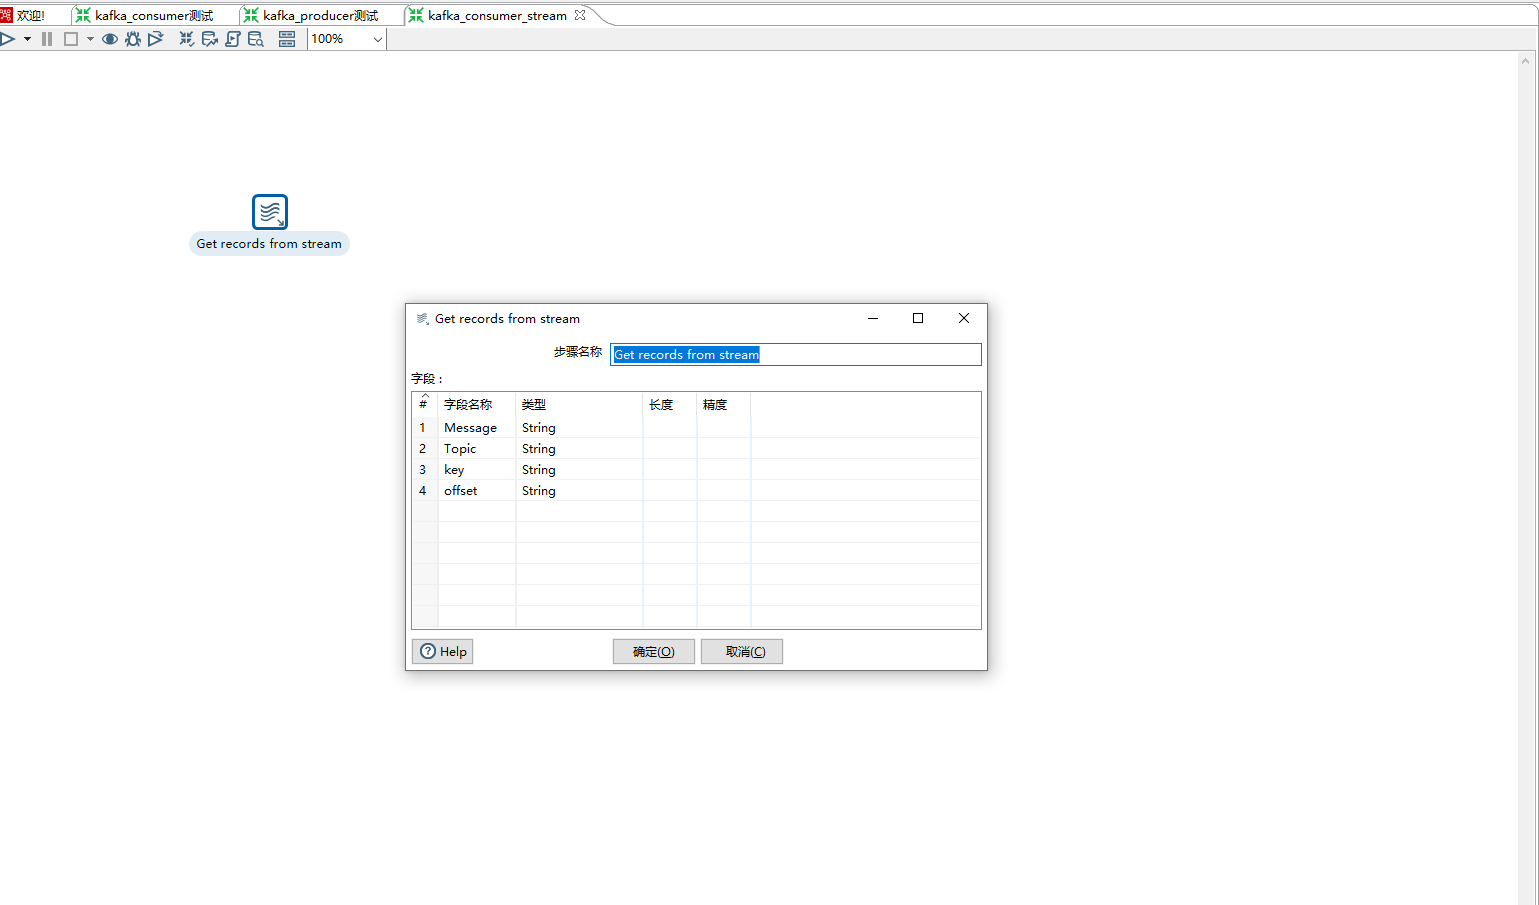The height and width of the screenshot is (905, 1539).
Task: Show the execution results panel
Action: 288,38
